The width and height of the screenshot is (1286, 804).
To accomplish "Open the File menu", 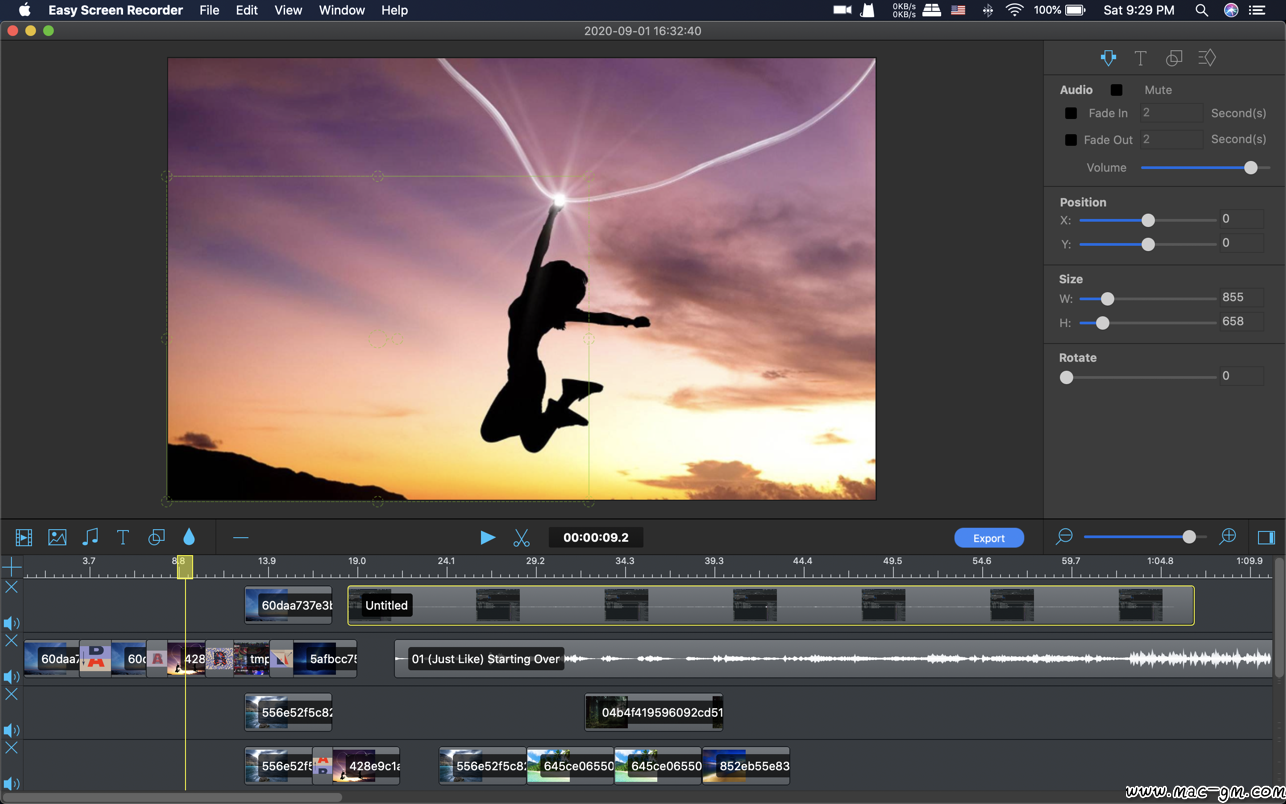I will pyautogui.click(x=209, y=10).
